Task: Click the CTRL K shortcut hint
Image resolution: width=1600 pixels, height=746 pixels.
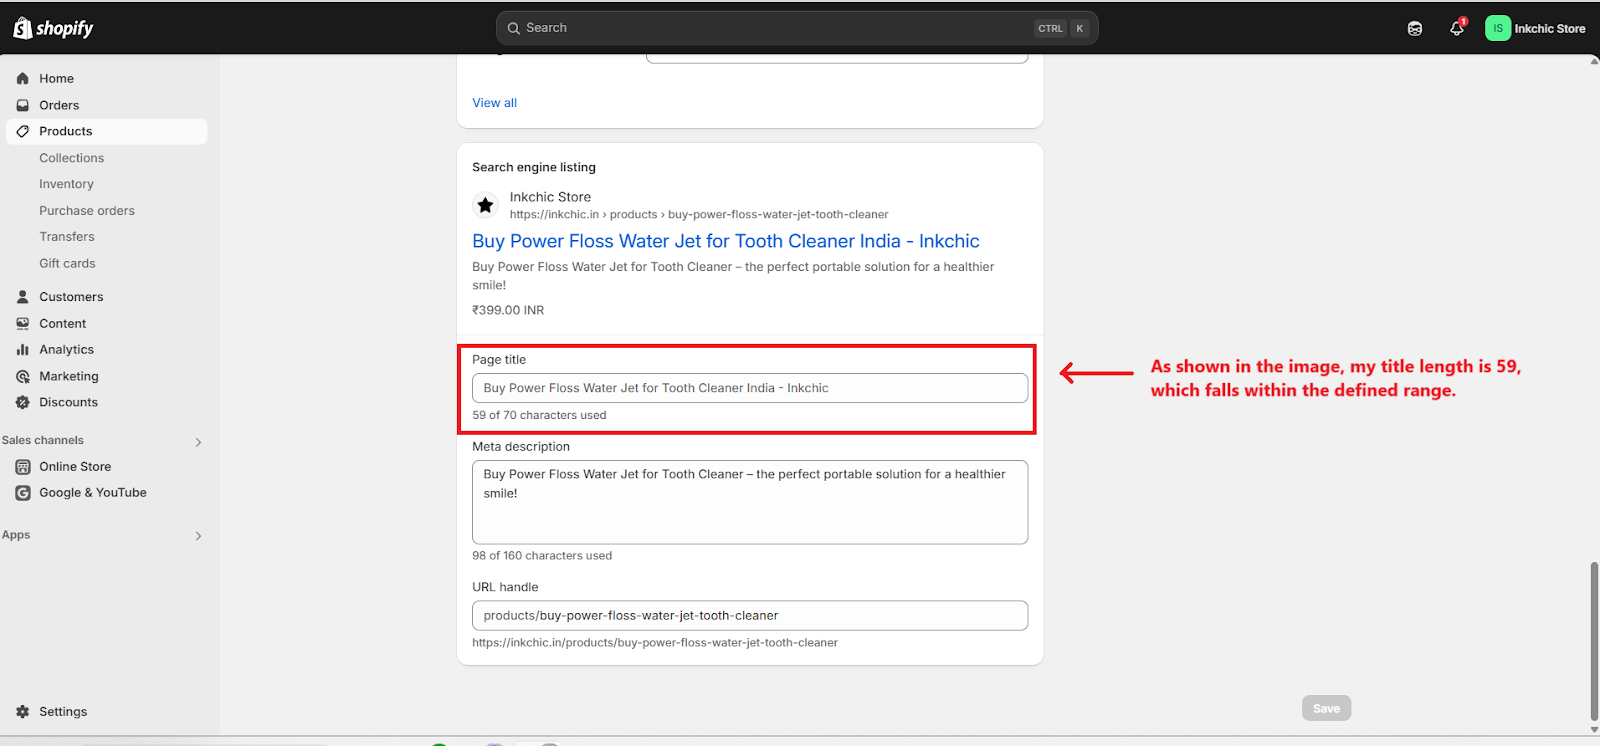Action: (x=1061, y=28)
